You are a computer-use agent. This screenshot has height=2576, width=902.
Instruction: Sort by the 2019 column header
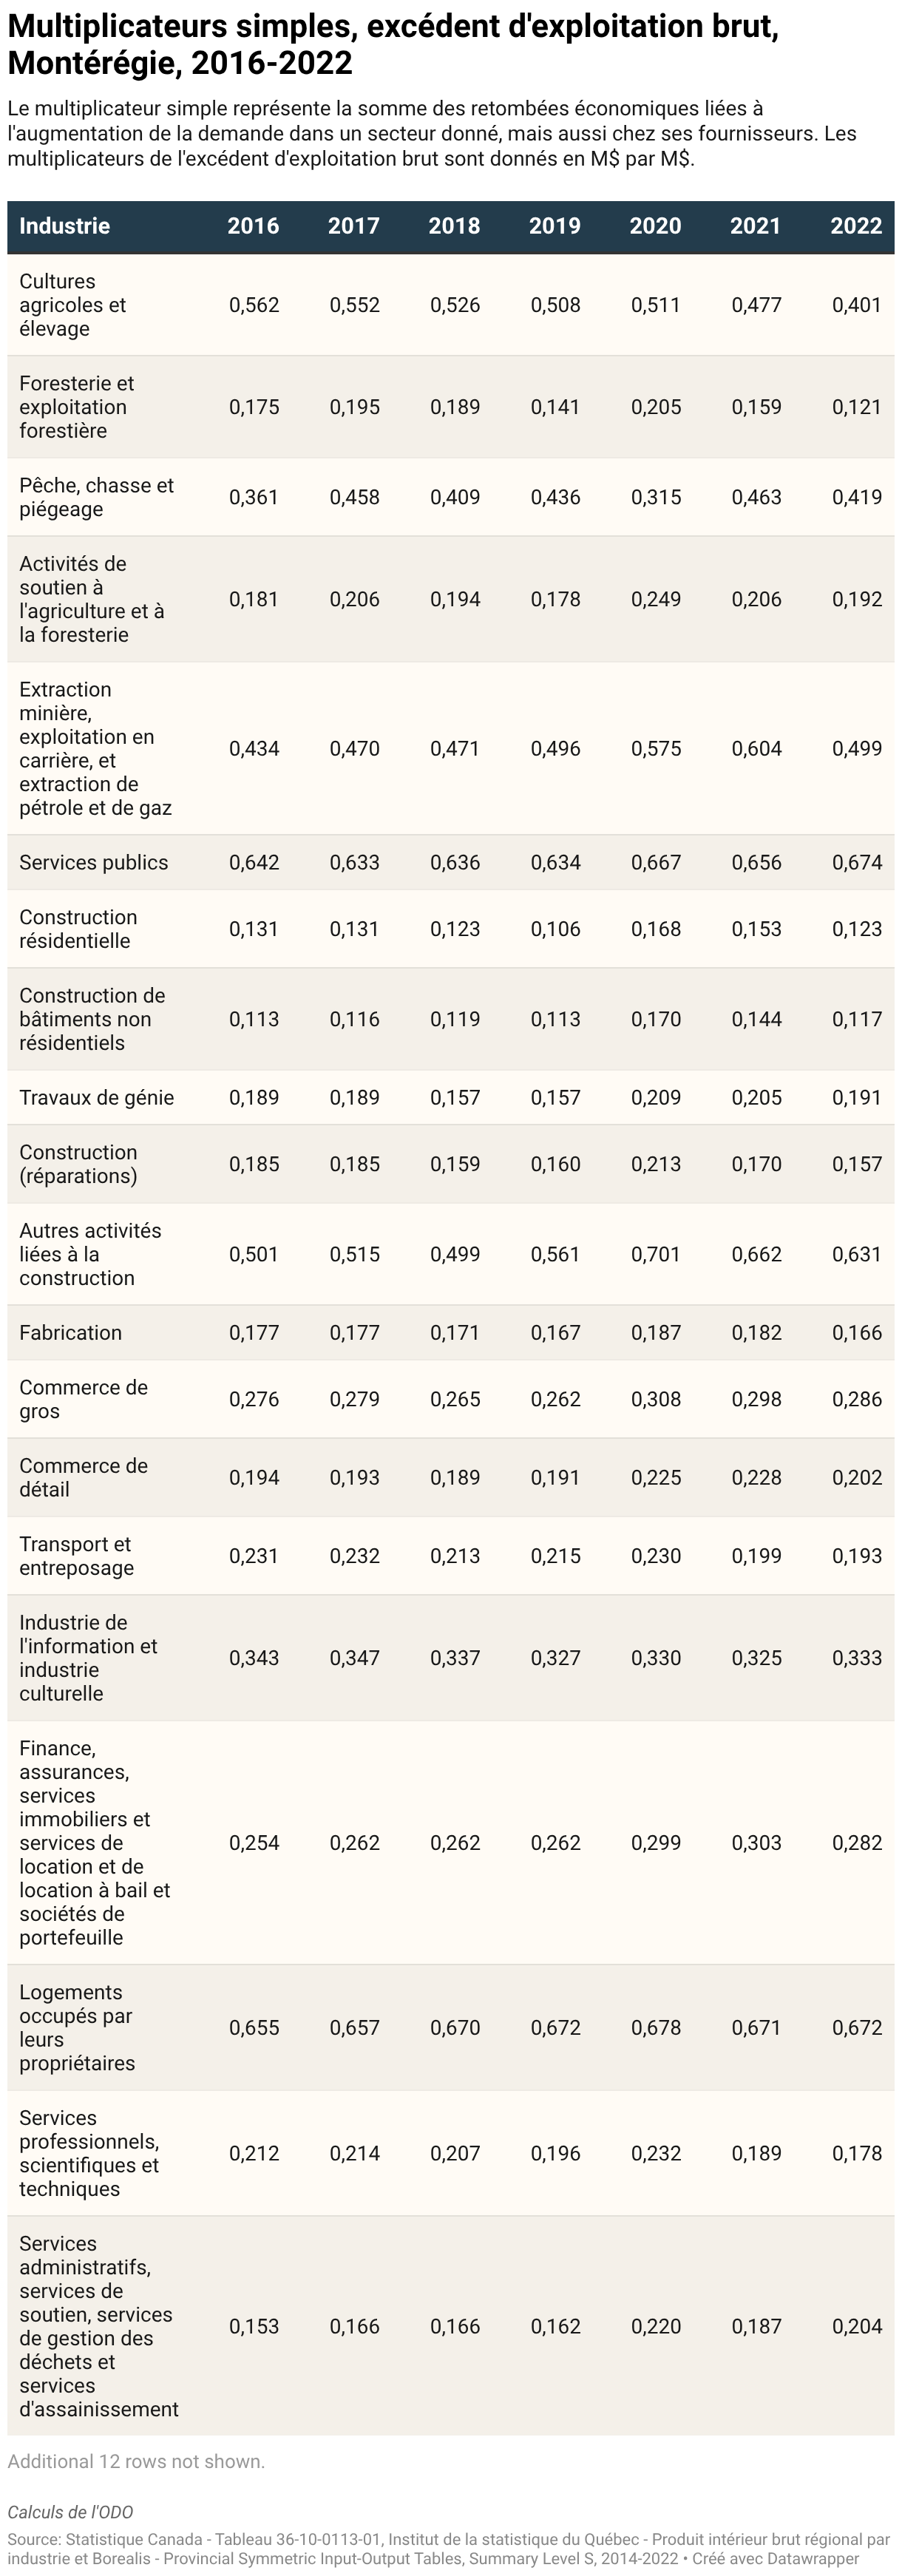coord(555,226)
